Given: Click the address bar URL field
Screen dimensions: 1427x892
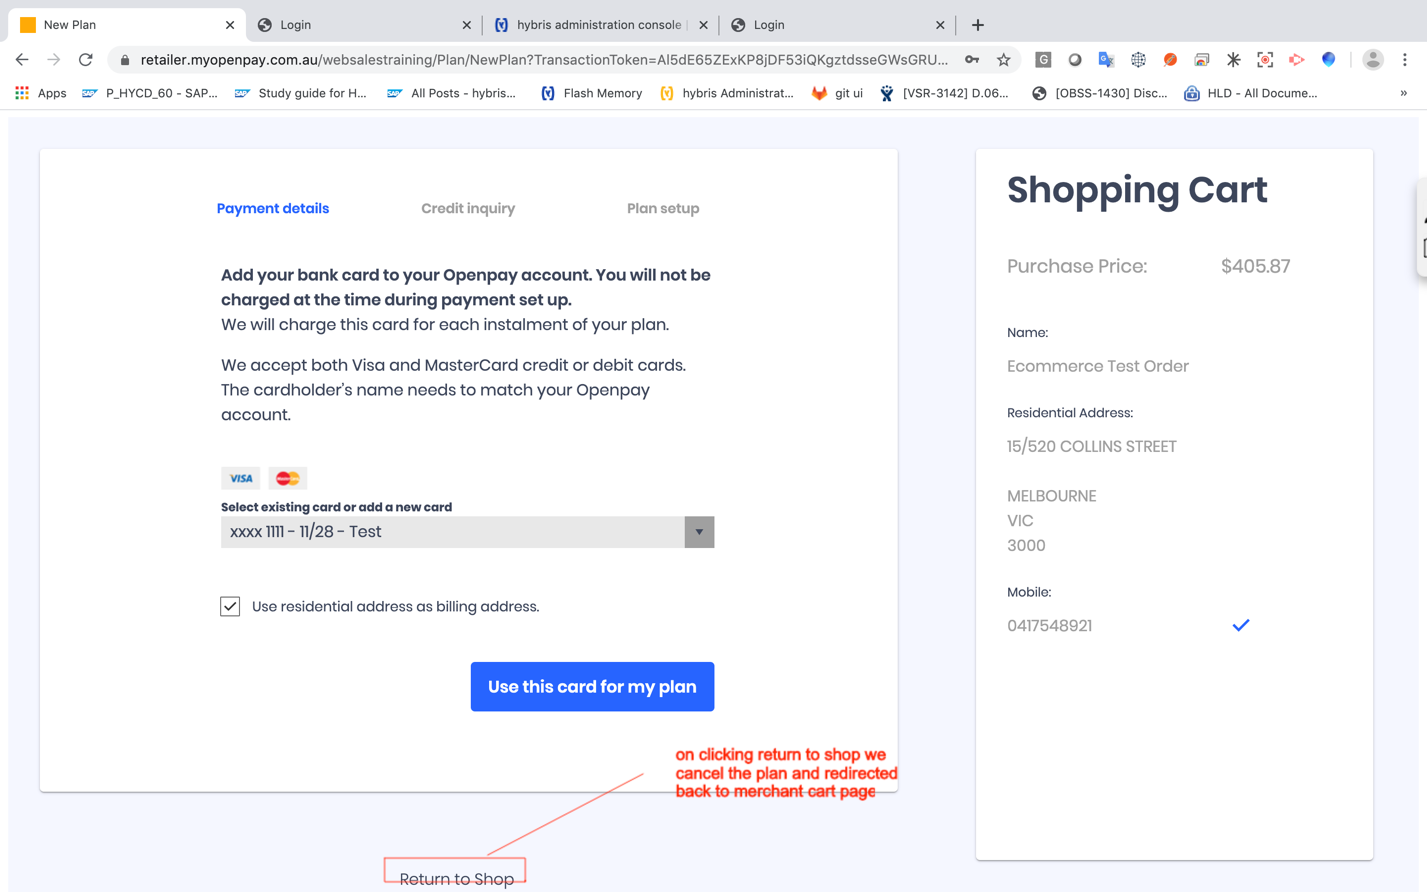Looking at the screenshot, I should 543,60.
